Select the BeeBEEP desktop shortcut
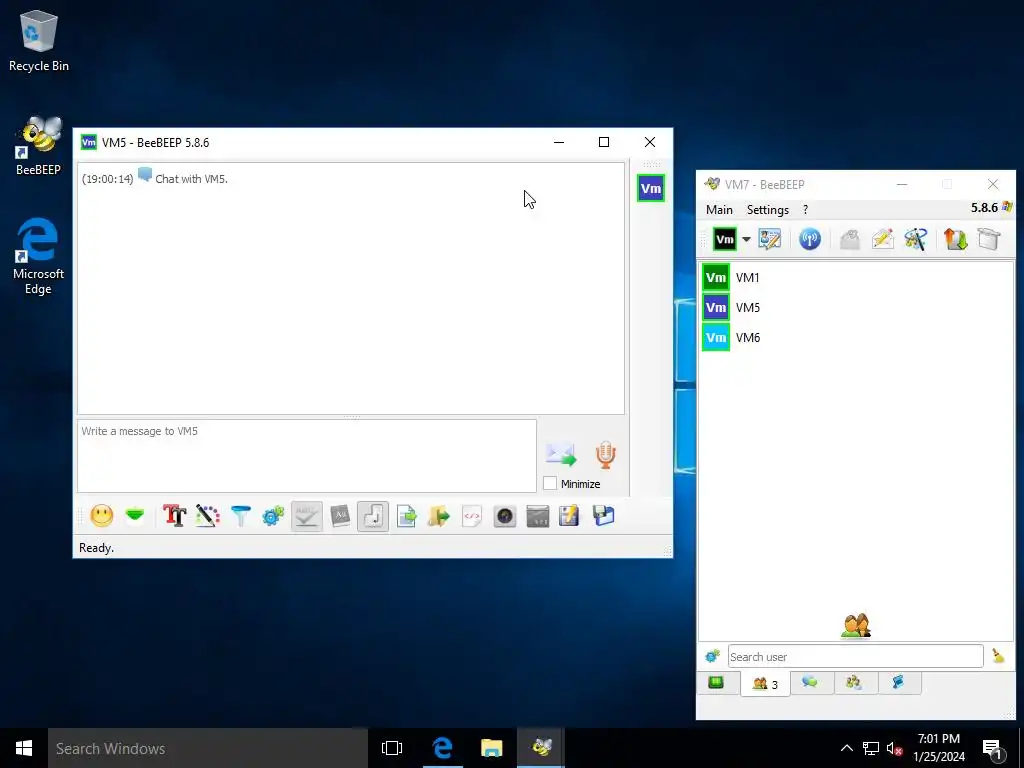Viewport: 1024px width, 768px height. (39, 145)
